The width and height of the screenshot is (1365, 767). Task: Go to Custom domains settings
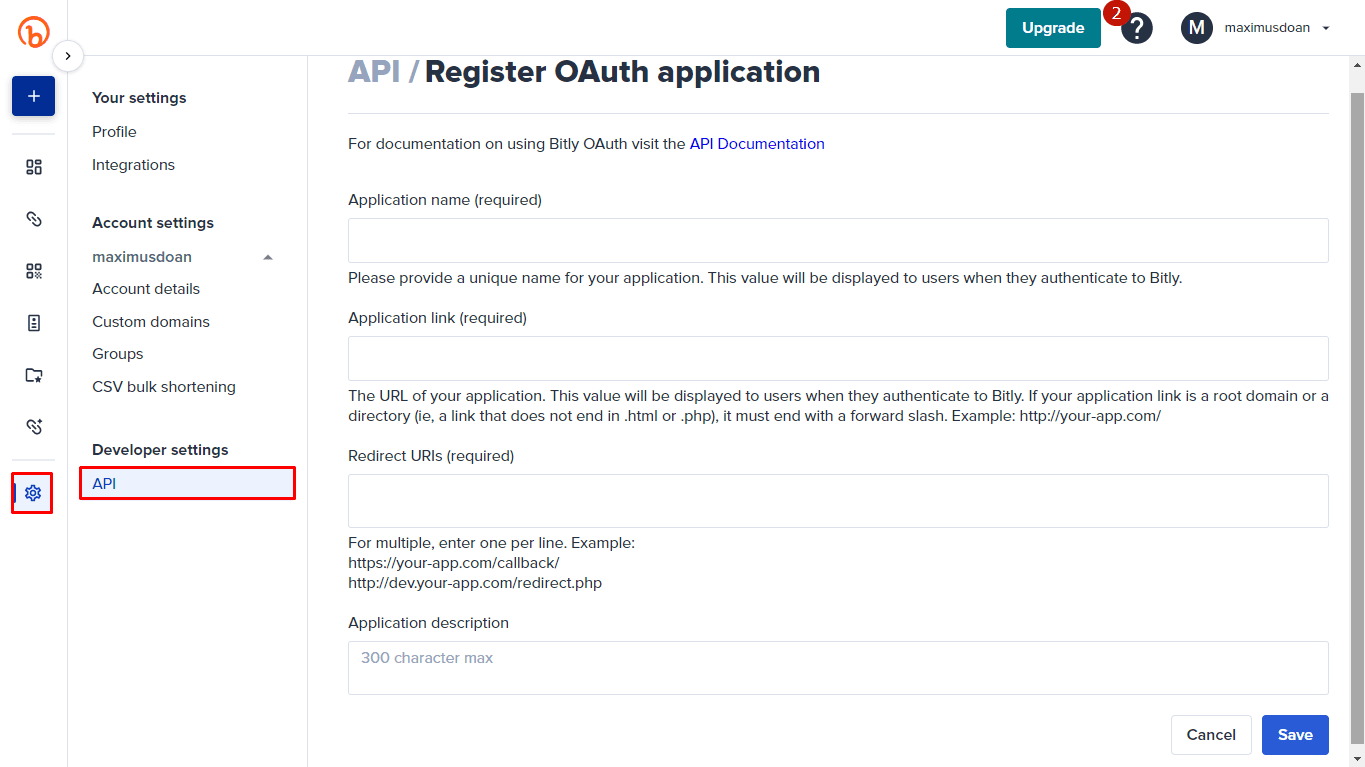(x=151, y=322)
